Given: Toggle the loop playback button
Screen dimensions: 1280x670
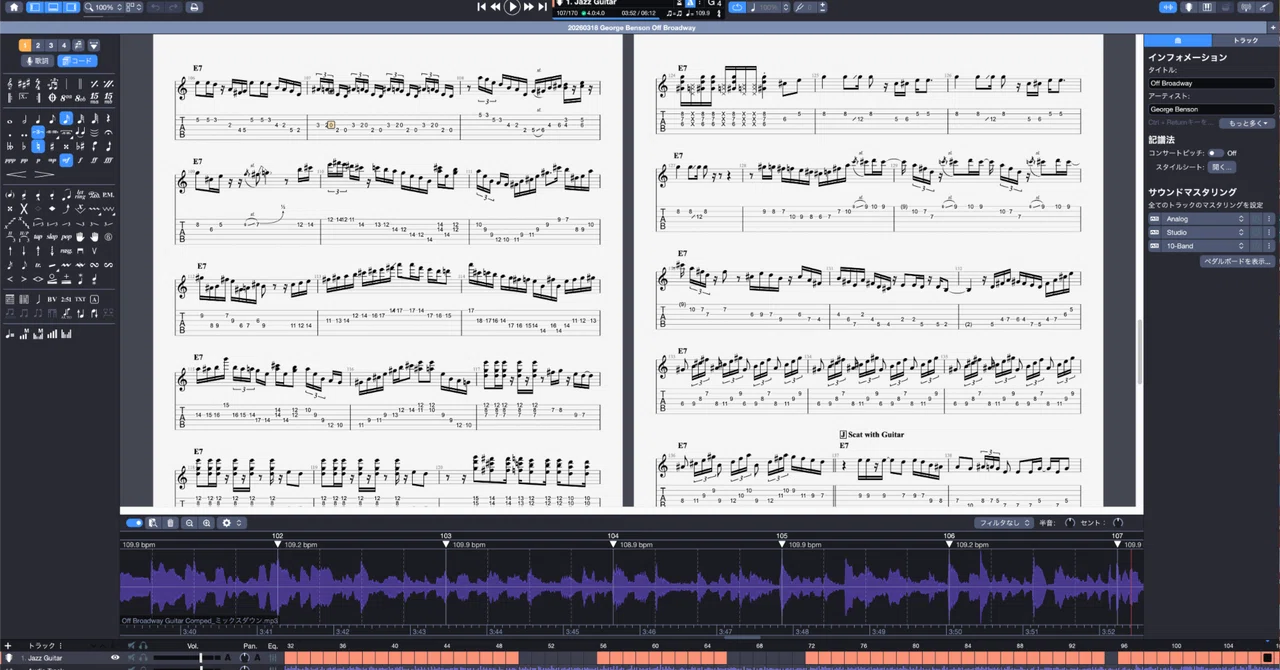Looking at the screenshot, I should pyautogui.click(x=737, y=7).
